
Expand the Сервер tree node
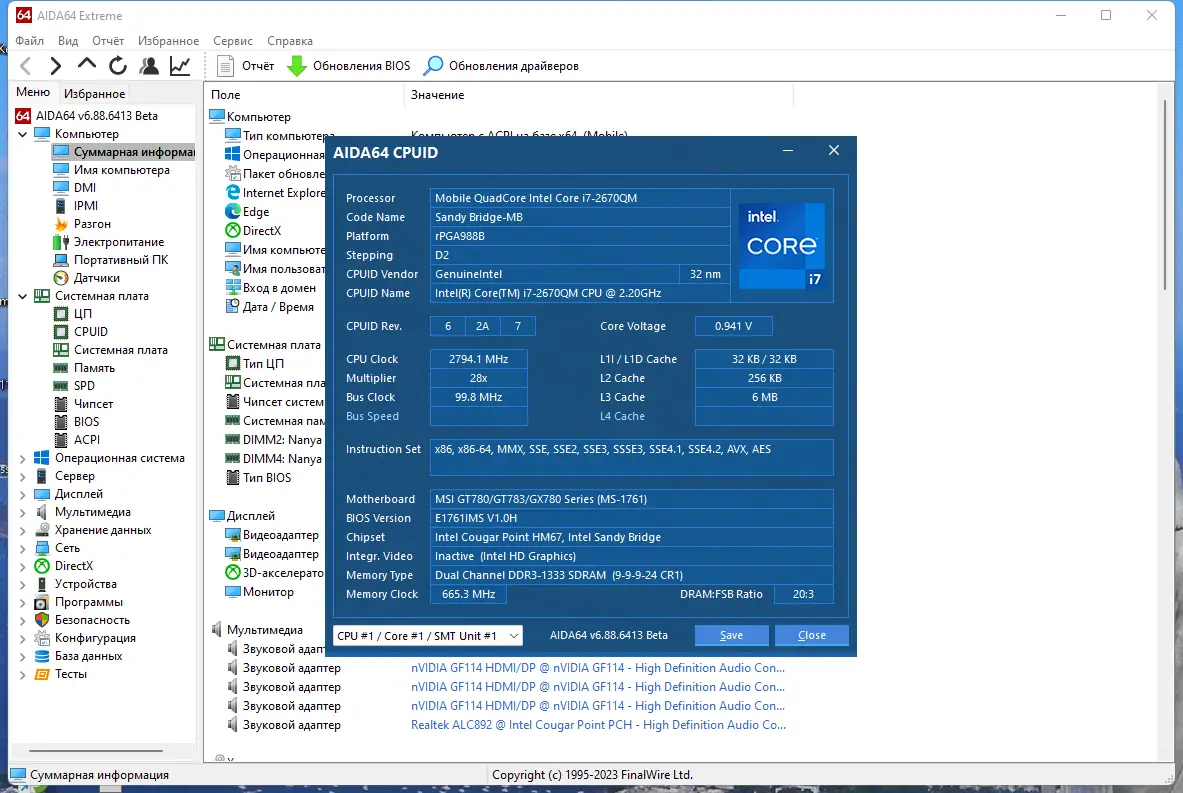pos(22,477)
